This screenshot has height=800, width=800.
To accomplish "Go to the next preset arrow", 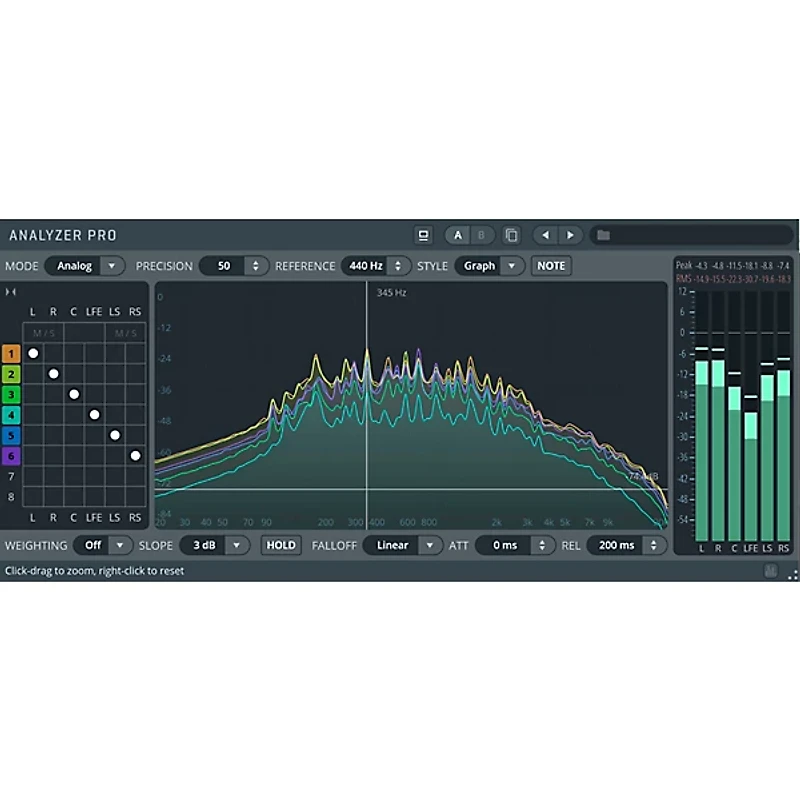I will pyautogui.click(x=570, y=236).
